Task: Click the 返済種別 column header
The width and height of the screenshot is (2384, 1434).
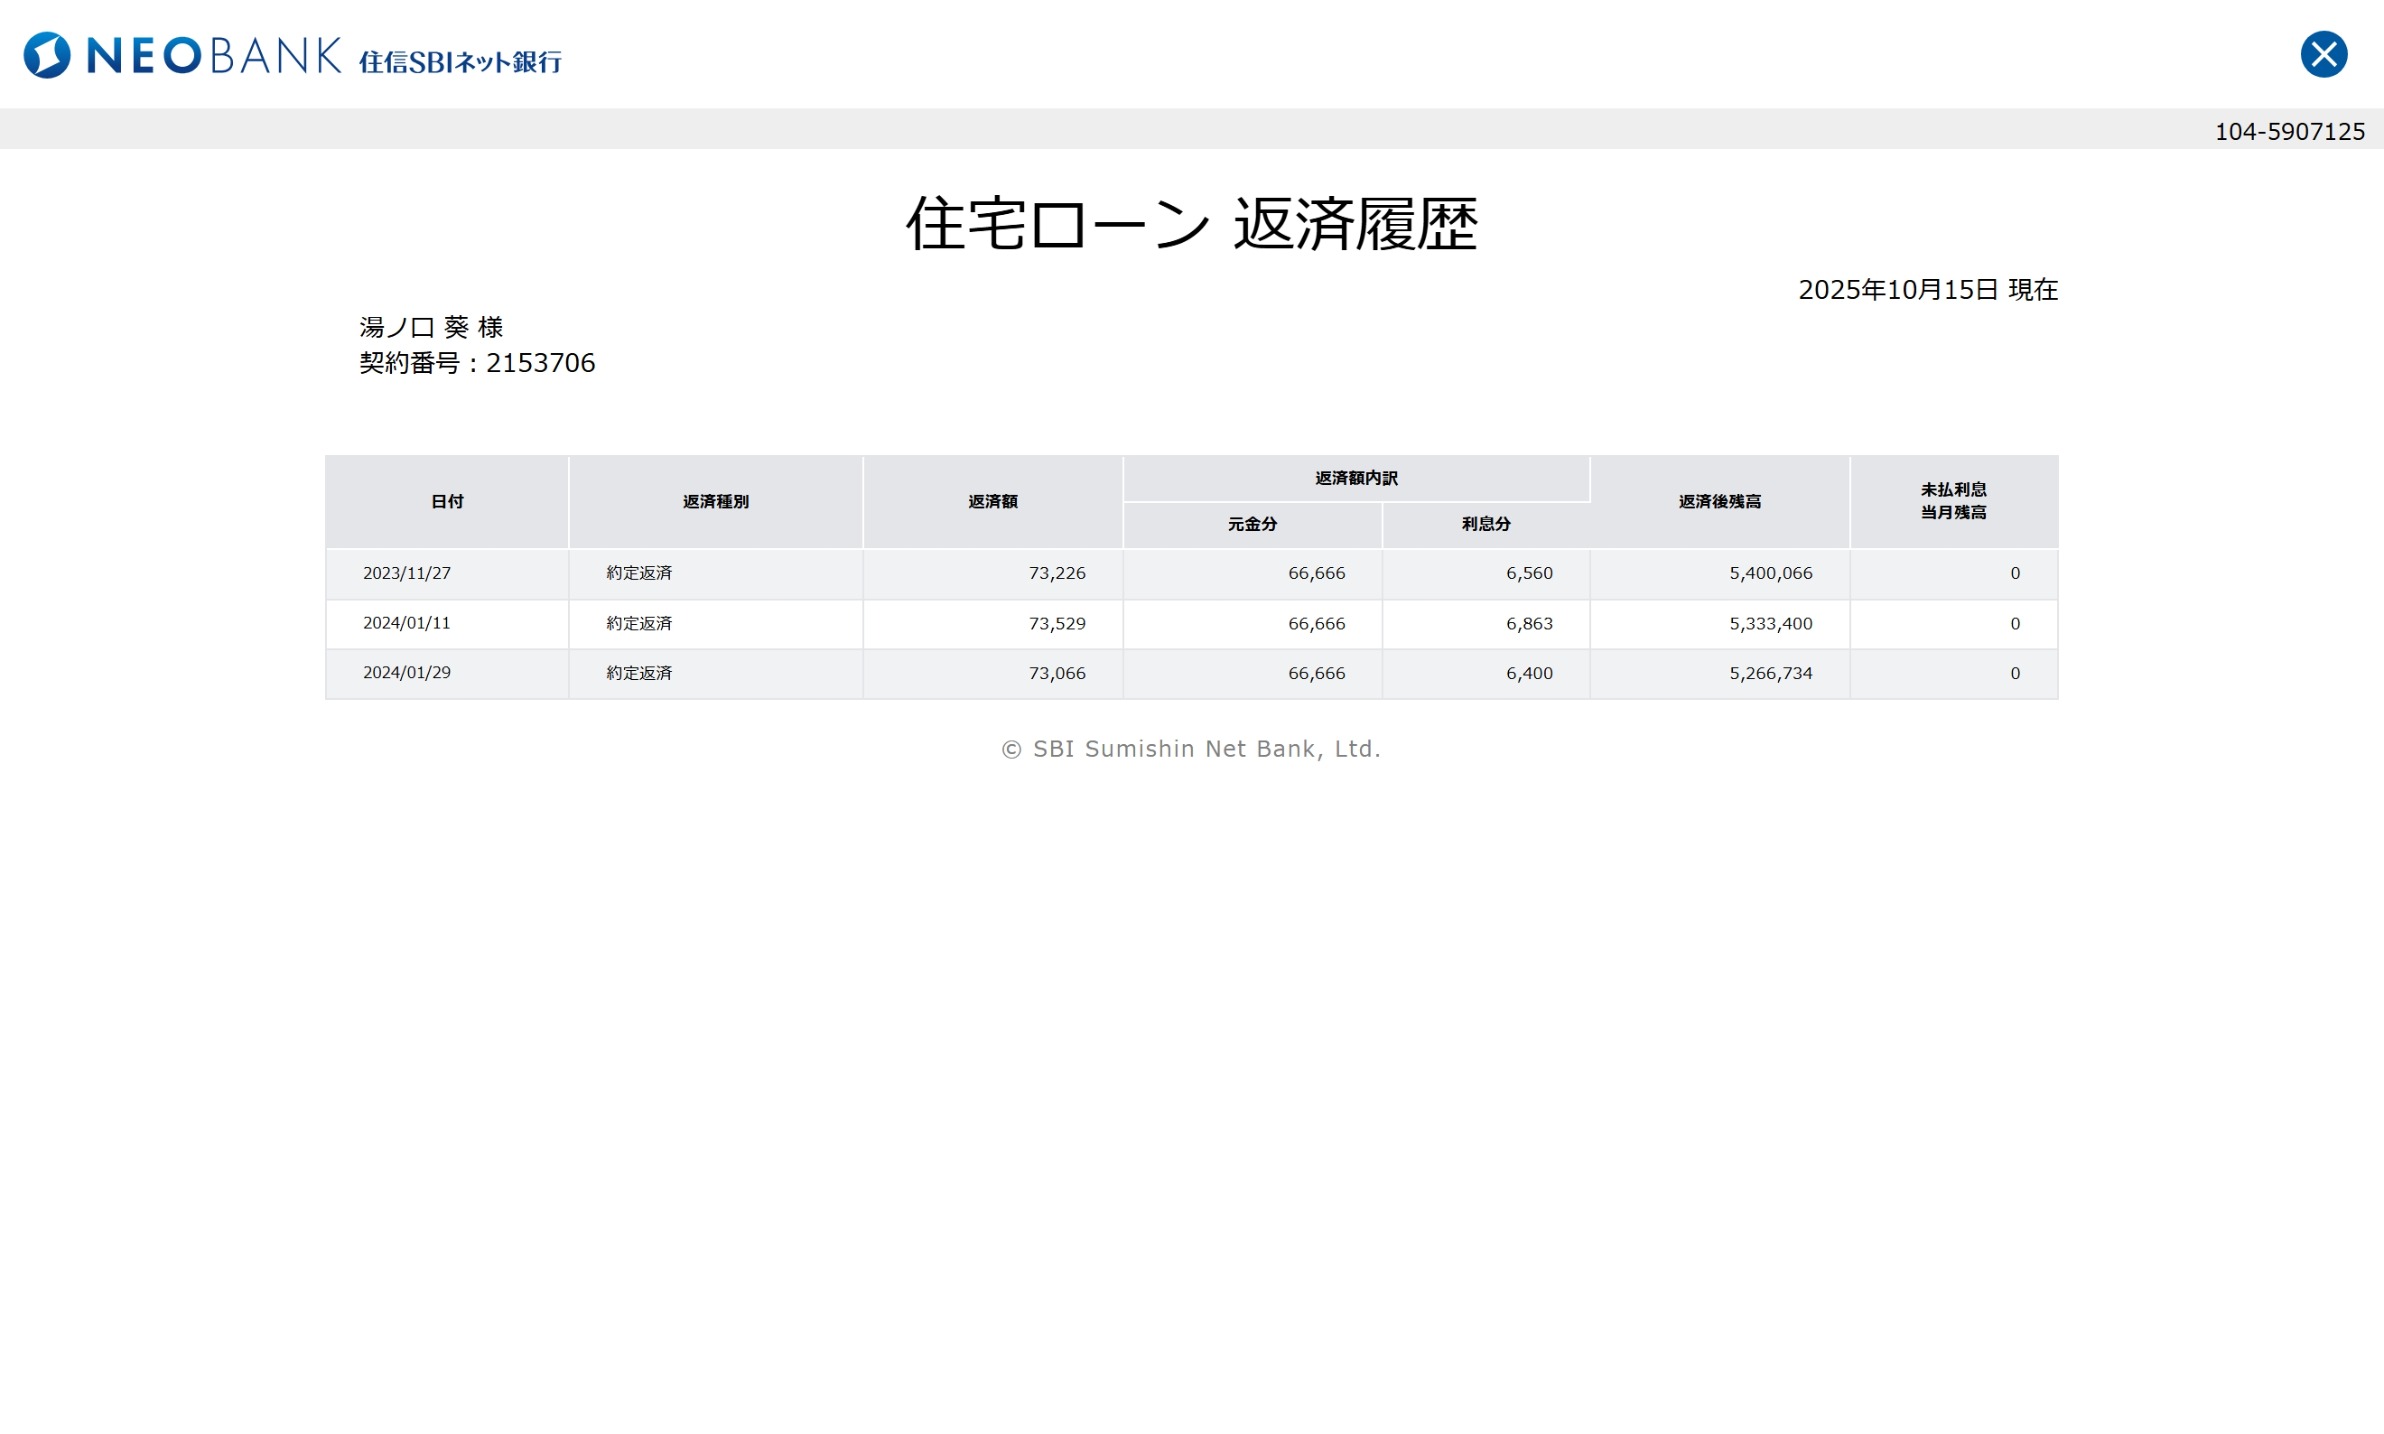Action: [715, 502]
